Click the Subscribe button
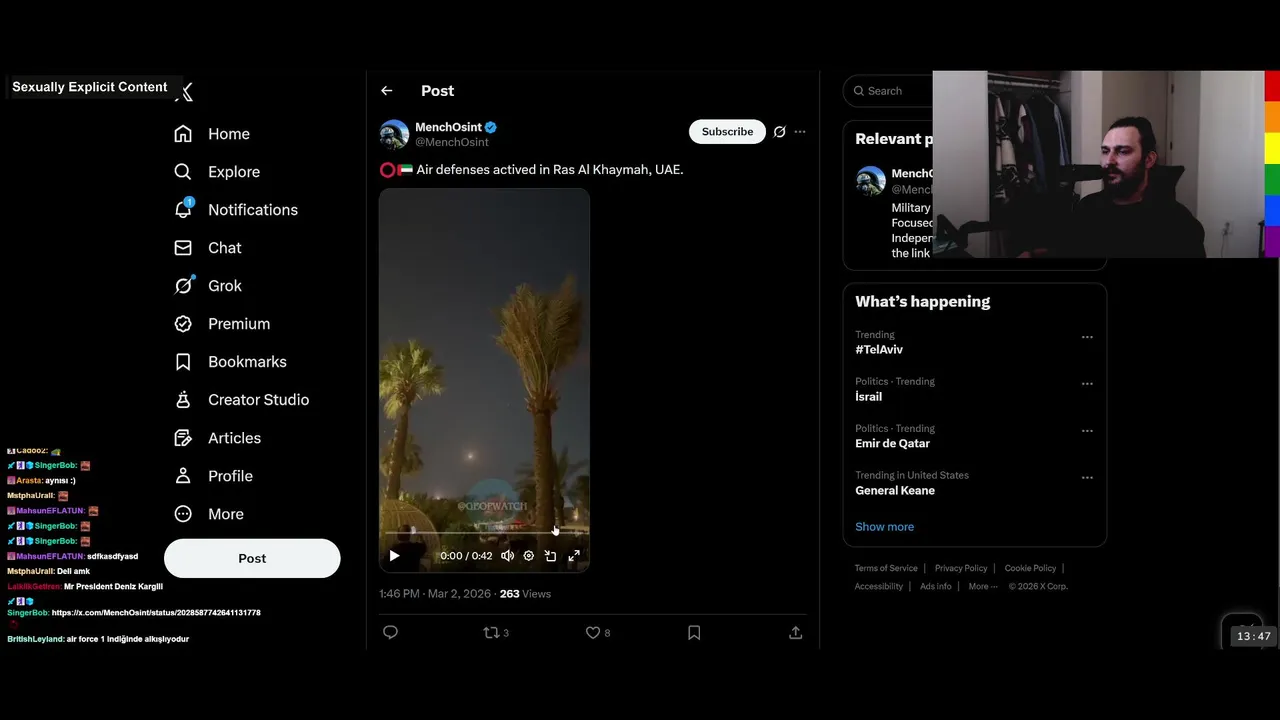Screen dimensions: 1280x720 pos(727,132)
